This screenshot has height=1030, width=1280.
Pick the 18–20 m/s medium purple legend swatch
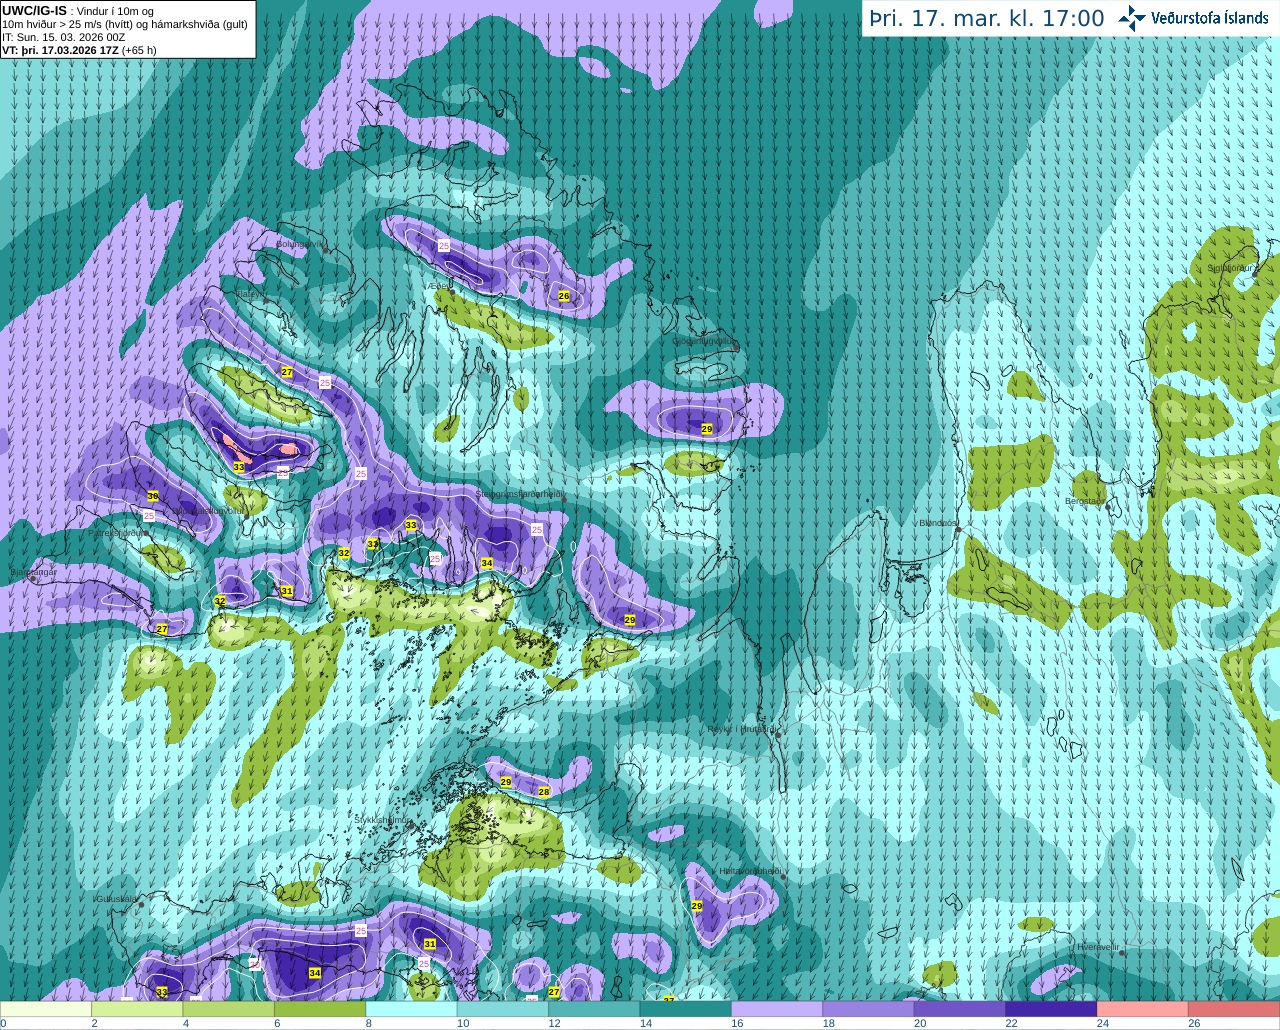pos(869,1009)
